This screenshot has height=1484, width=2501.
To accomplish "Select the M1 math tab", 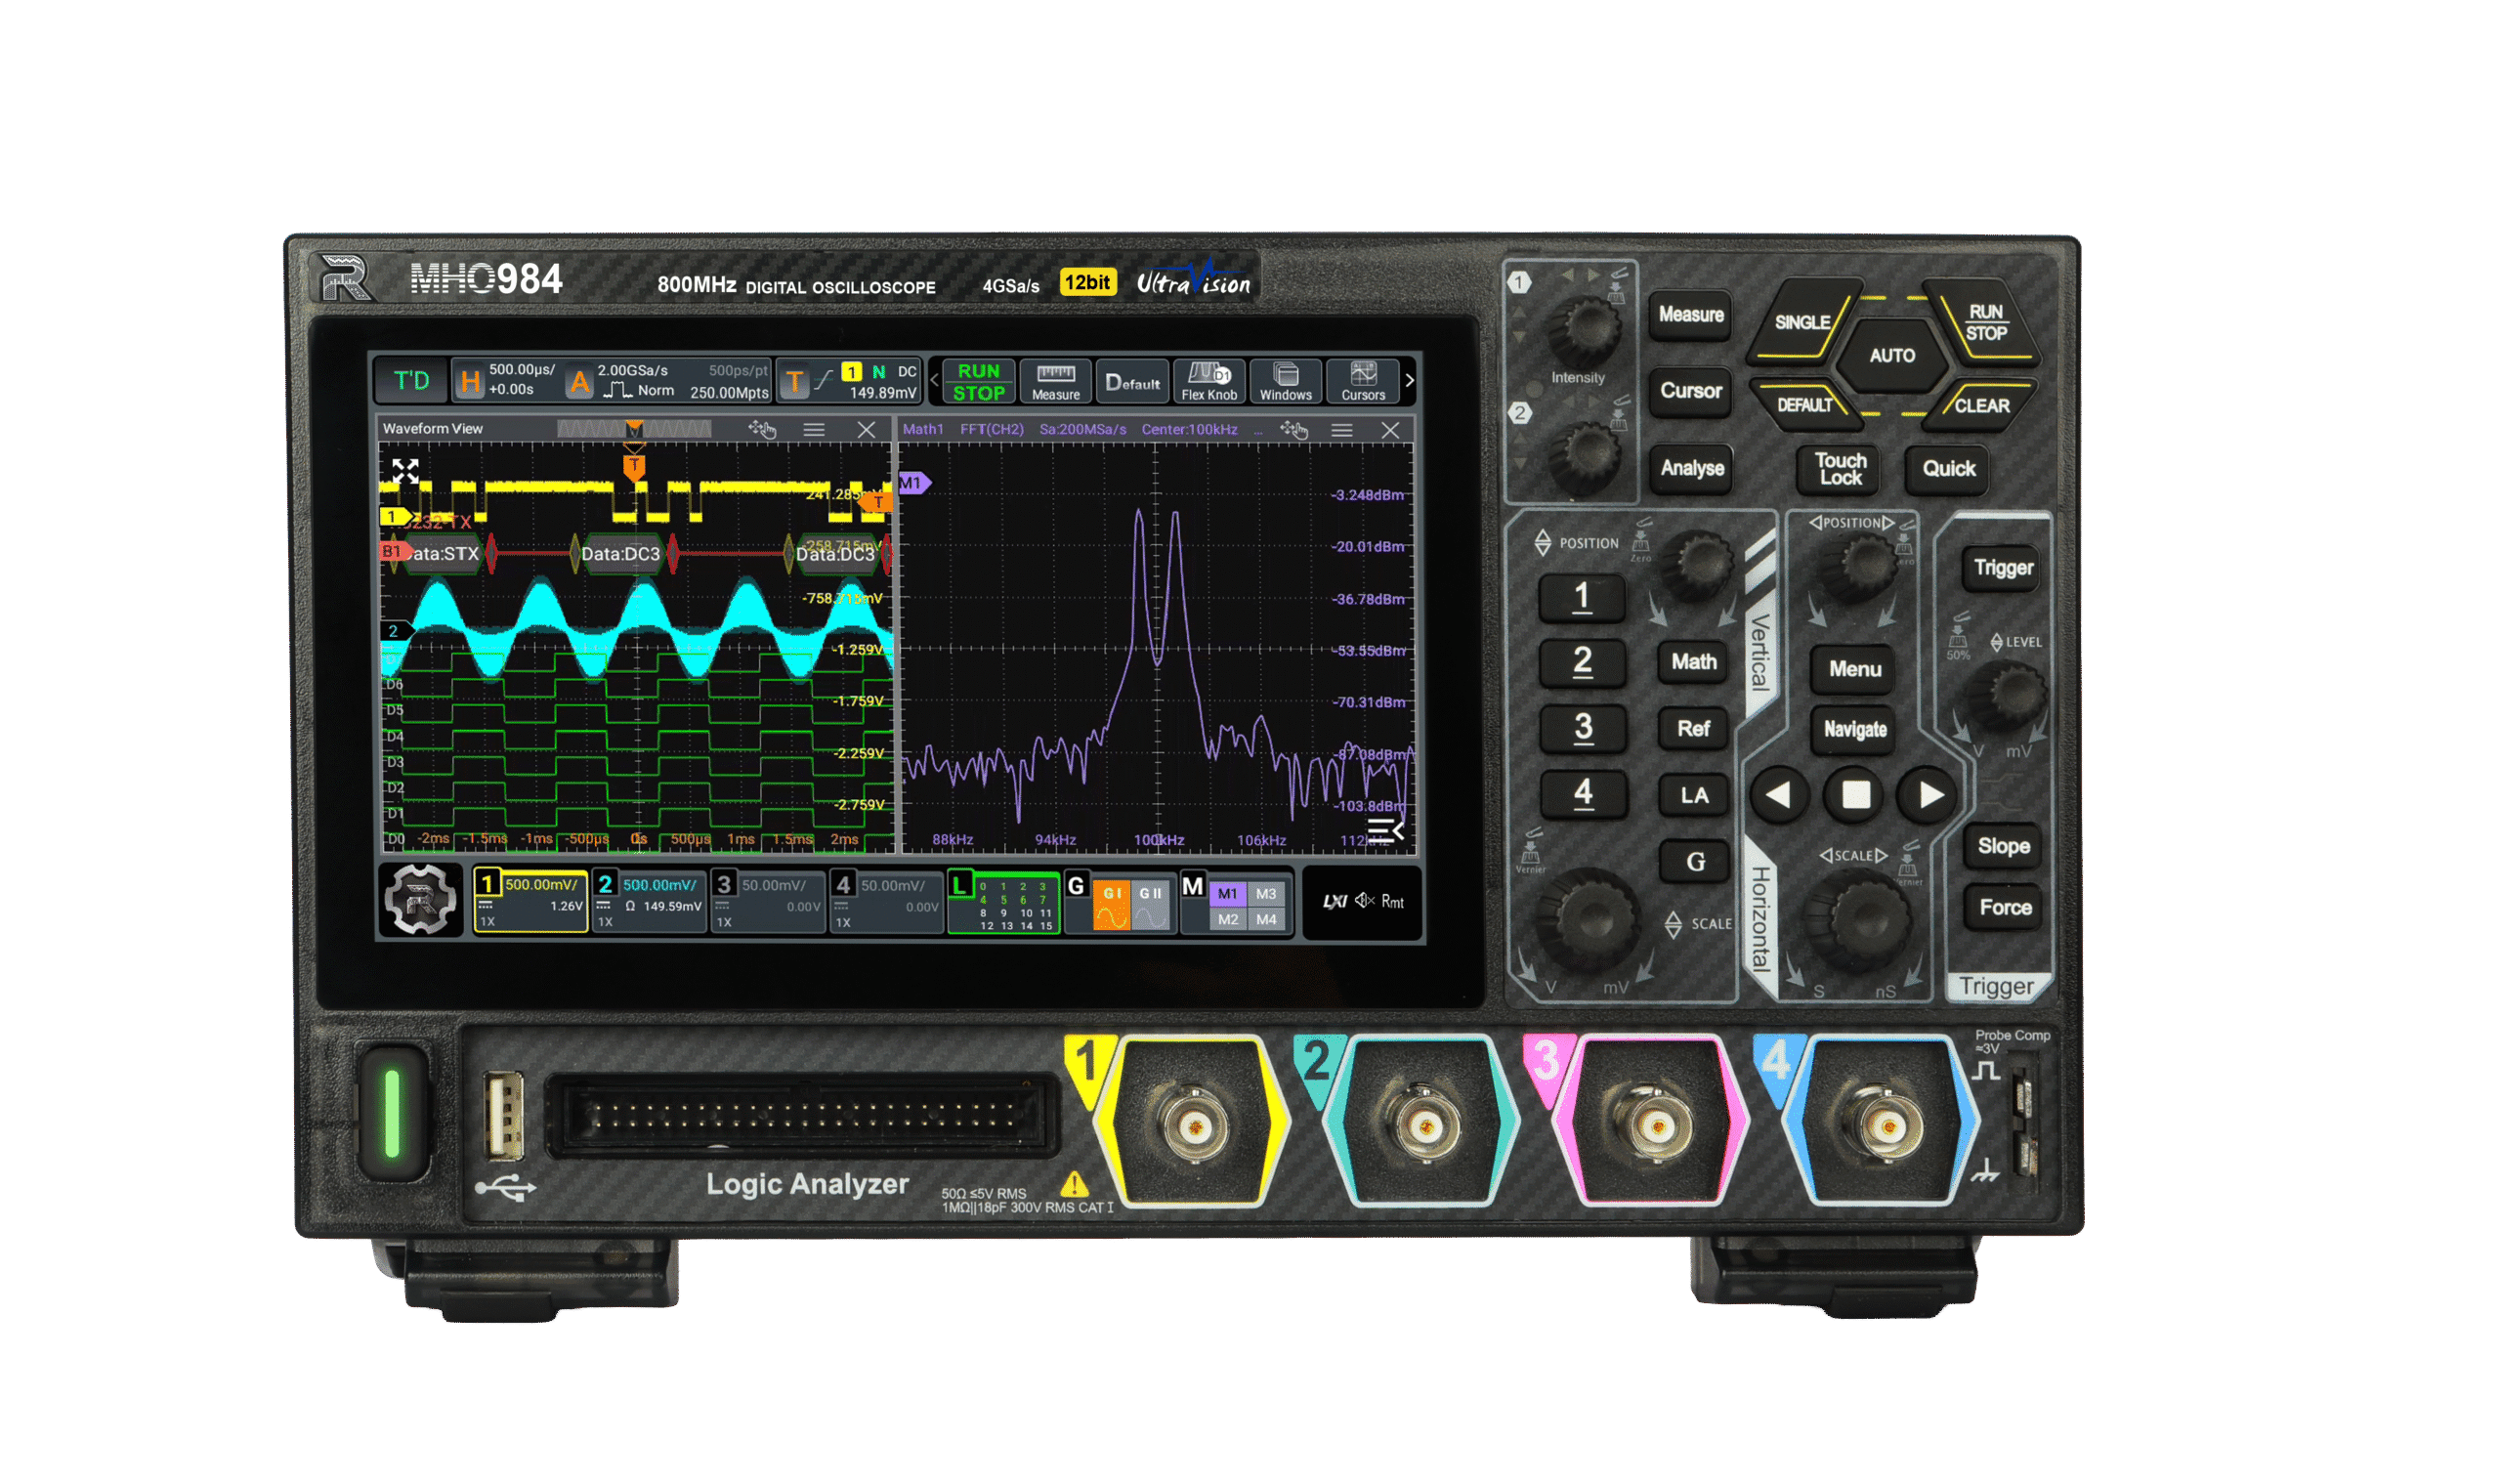I will click(x=1227, y=893).
